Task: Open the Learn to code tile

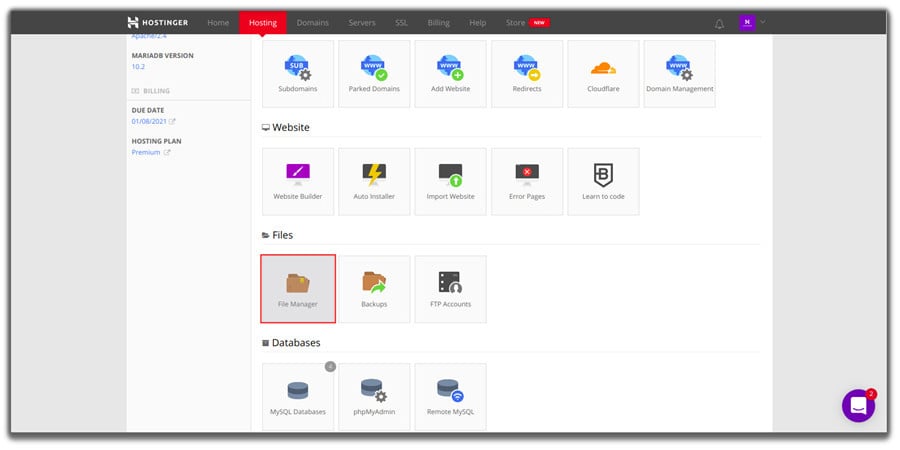Action: point(603,181)
